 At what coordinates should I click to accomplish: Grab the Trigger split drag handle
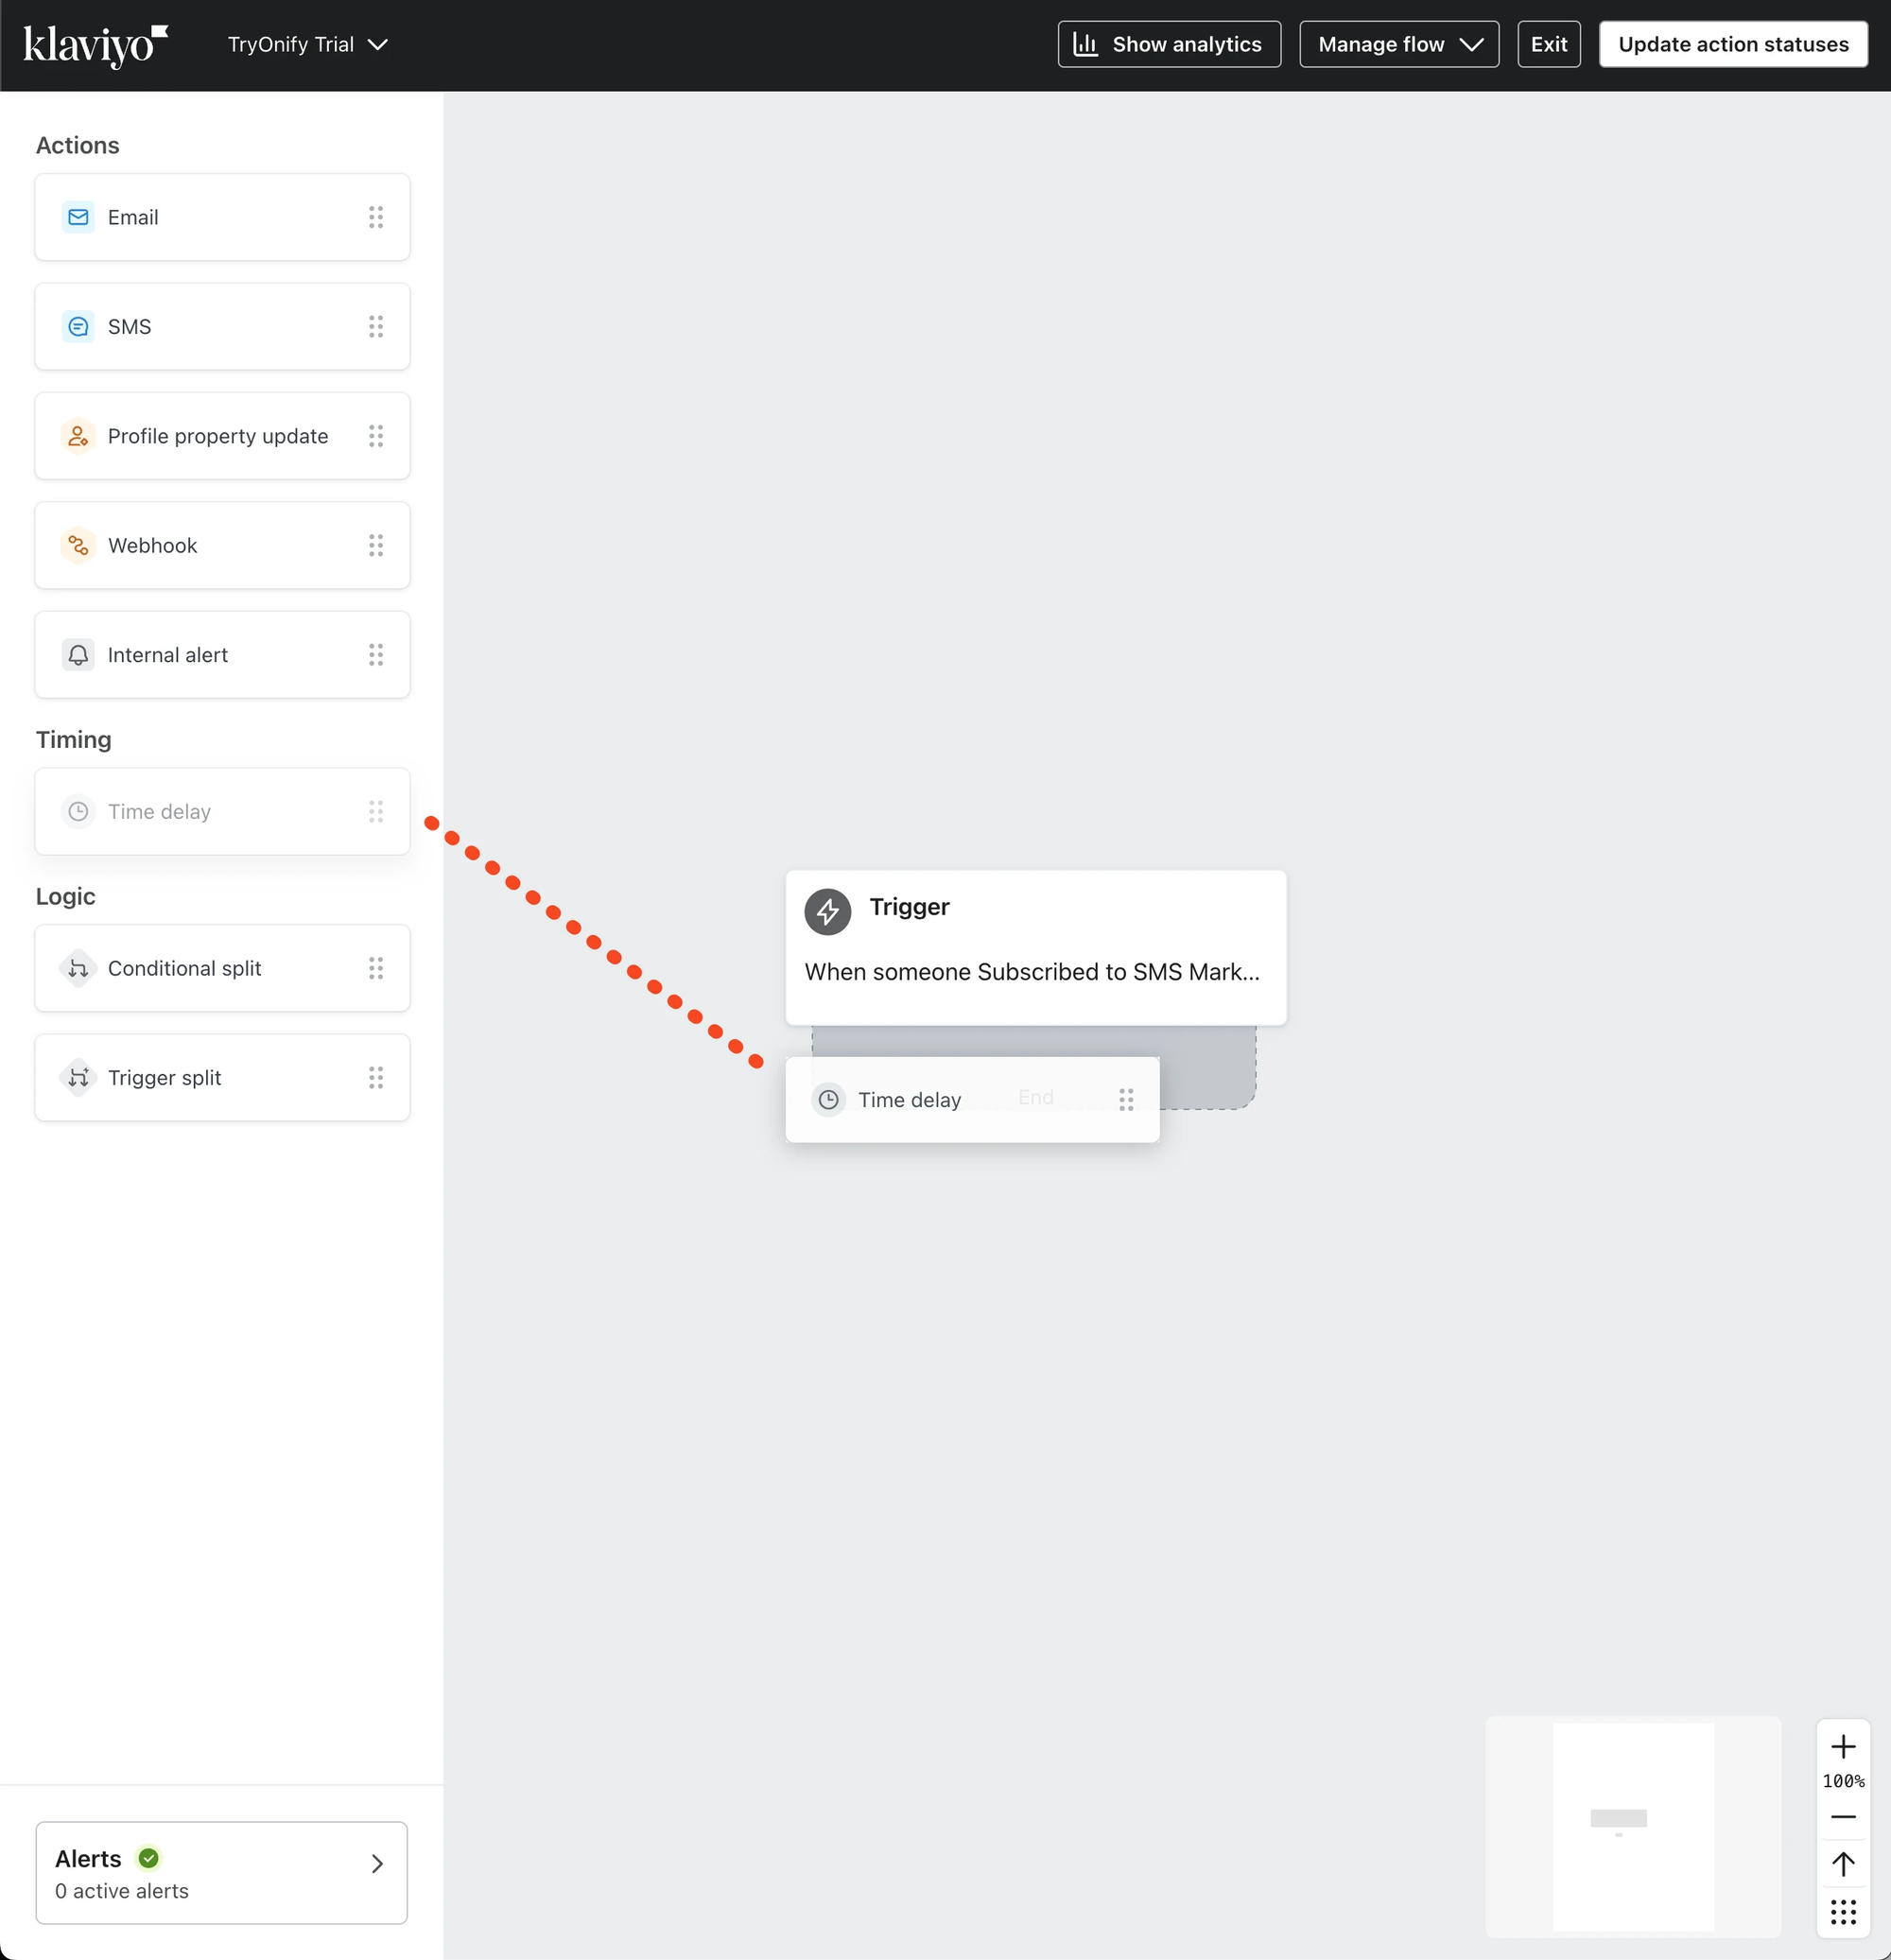(x=376, y=1077)
